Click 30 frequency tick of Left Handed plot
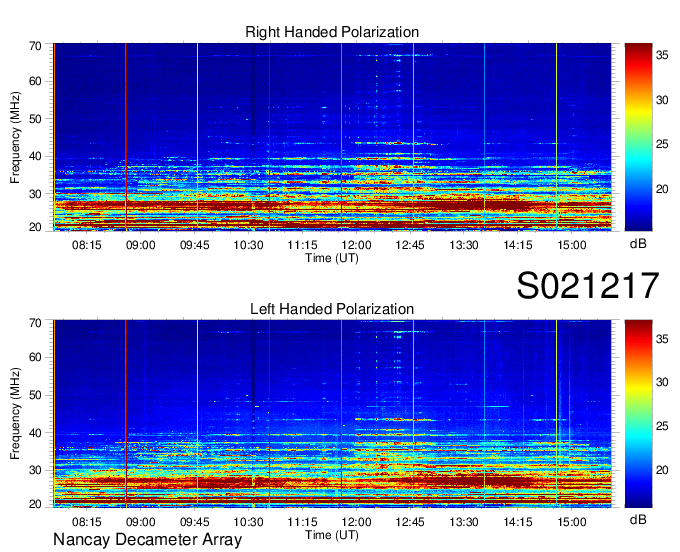 click(x=36, y=470)
